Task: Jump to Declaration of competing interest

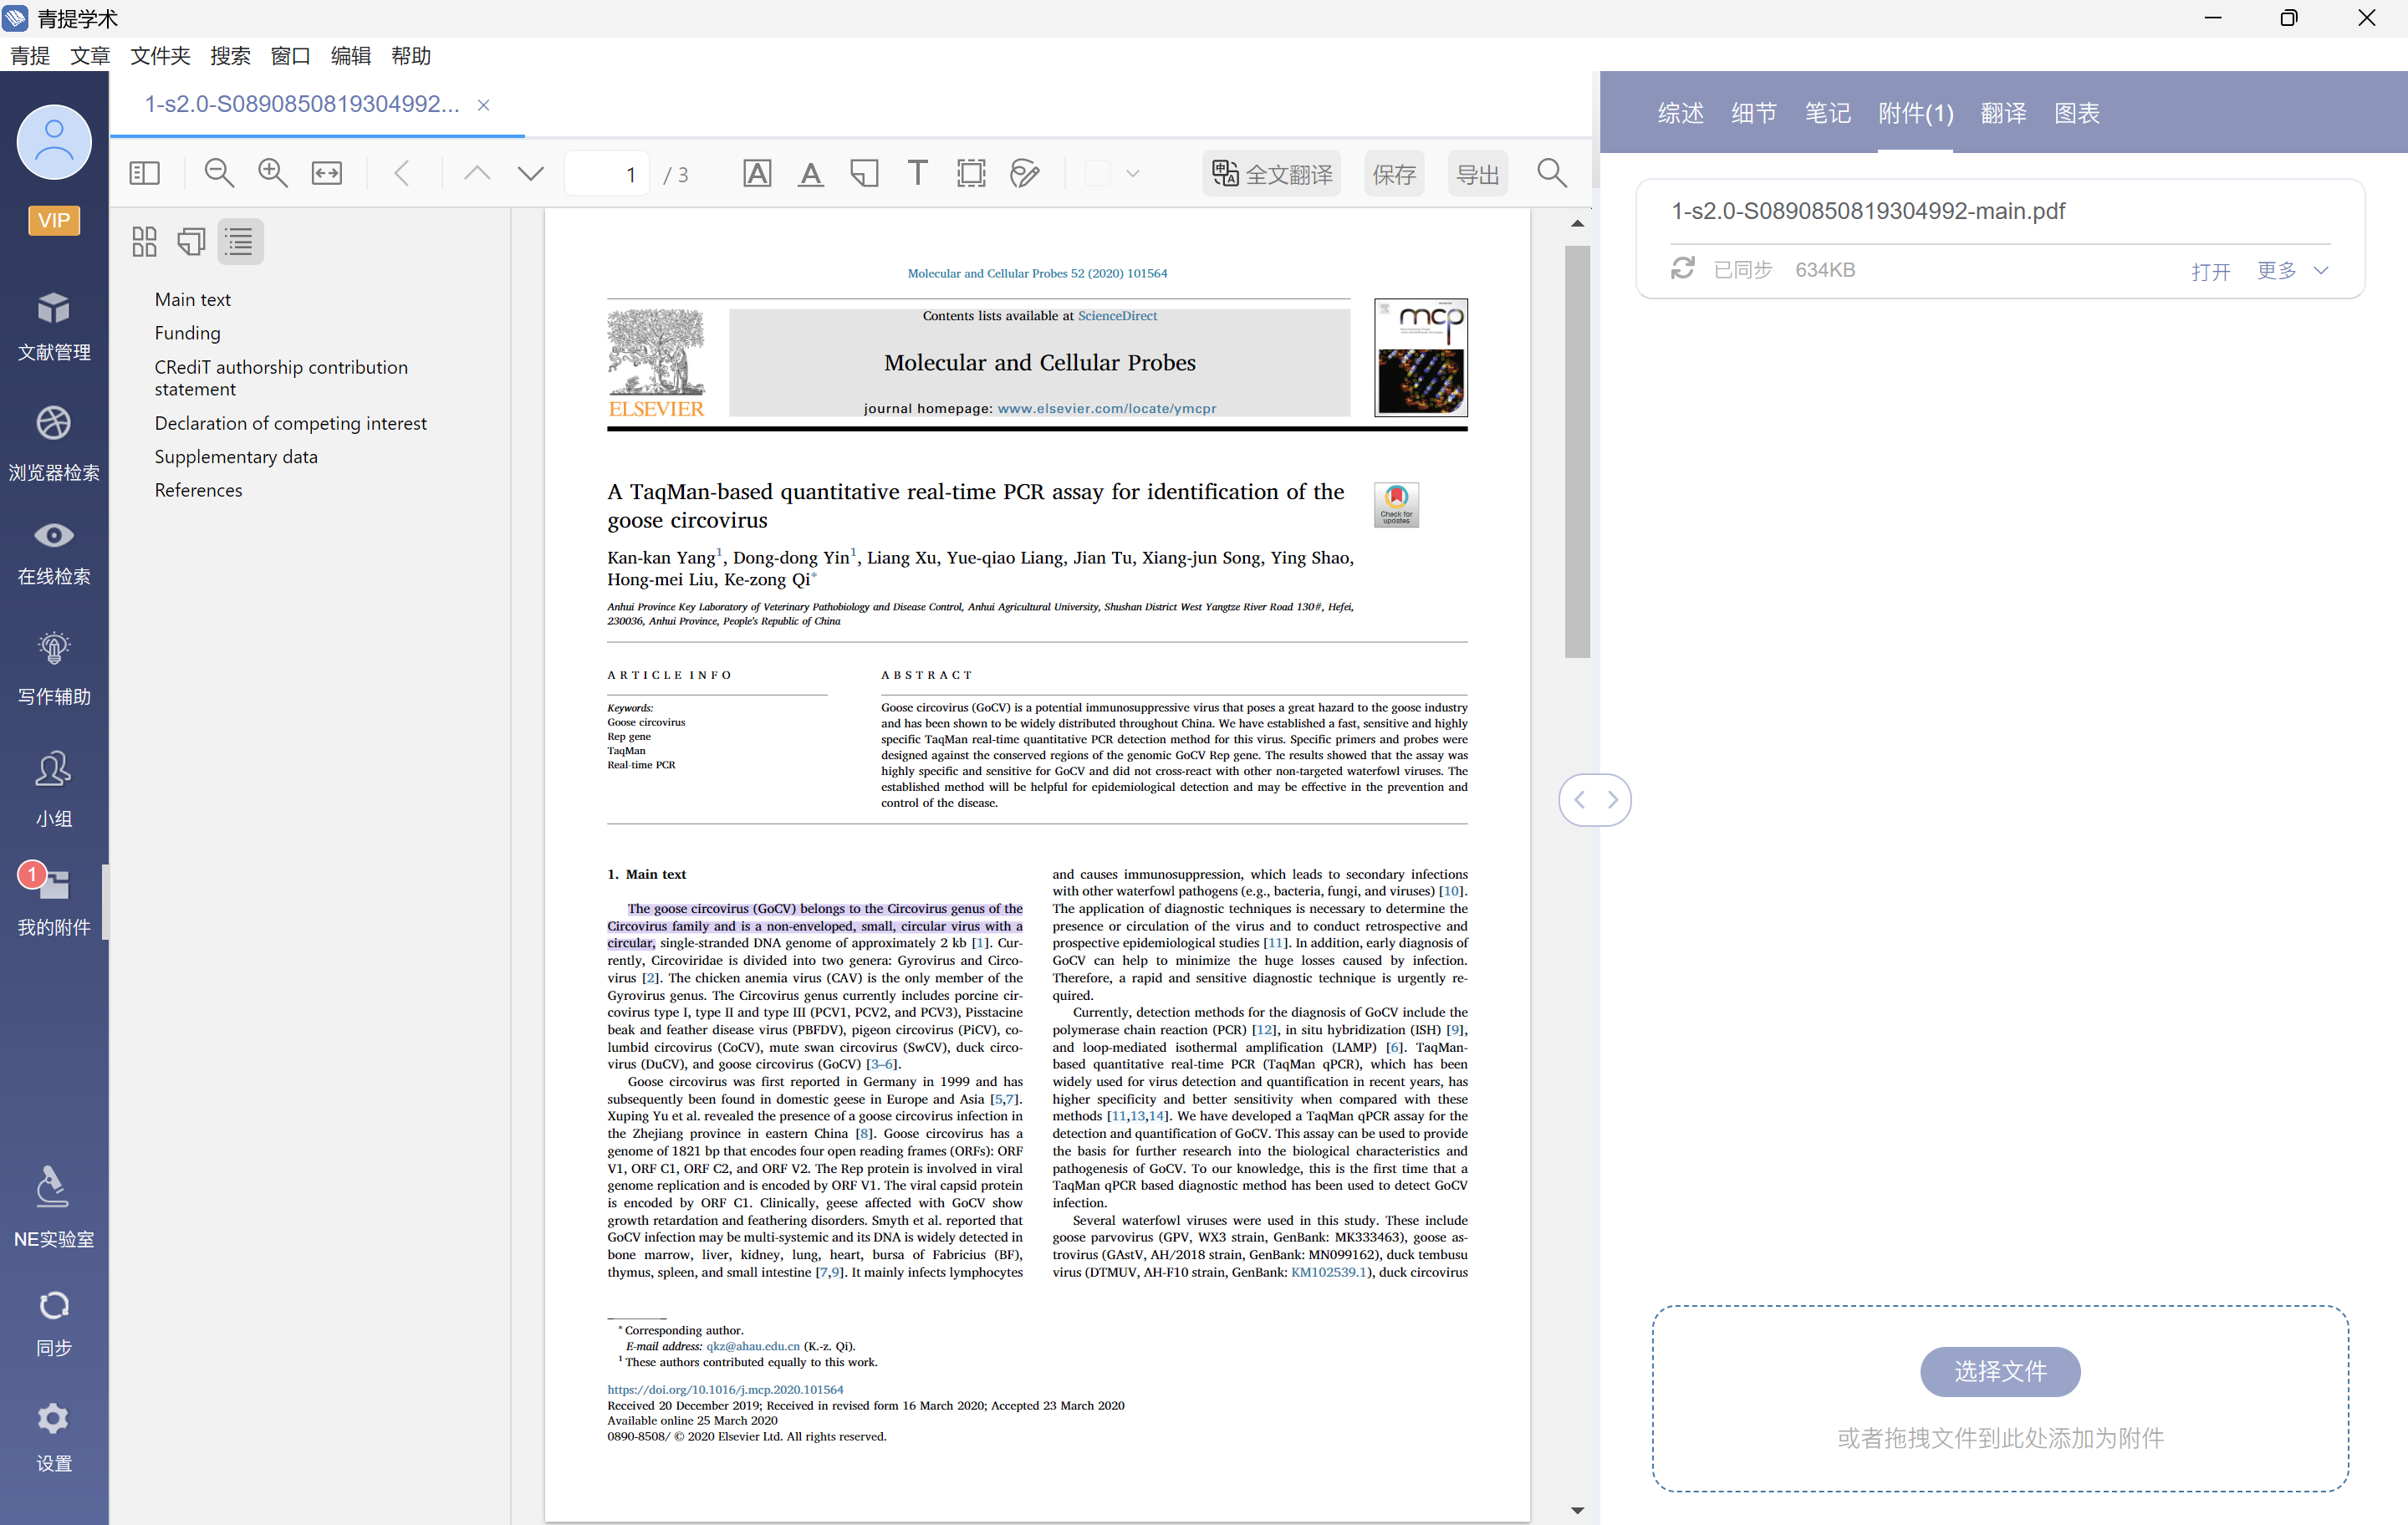Action: [x=290, y=423]
